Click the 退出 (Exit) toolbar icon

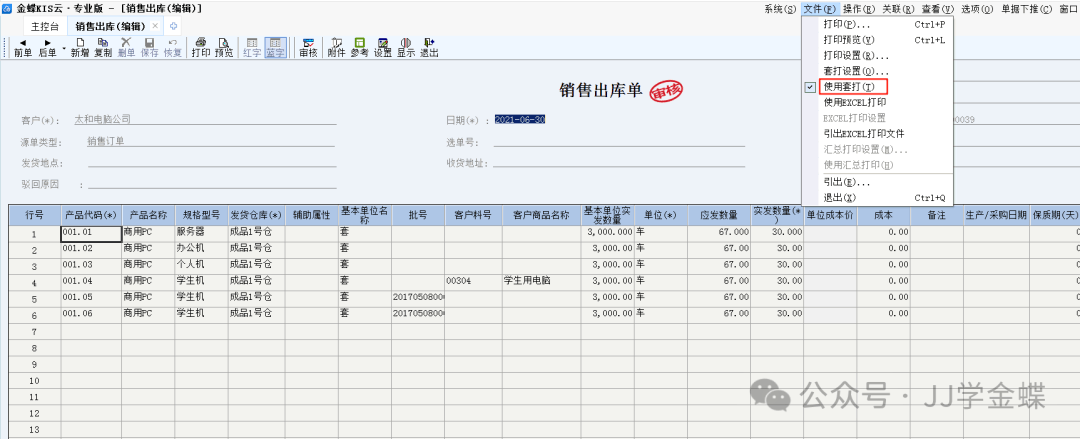point(429,47)
